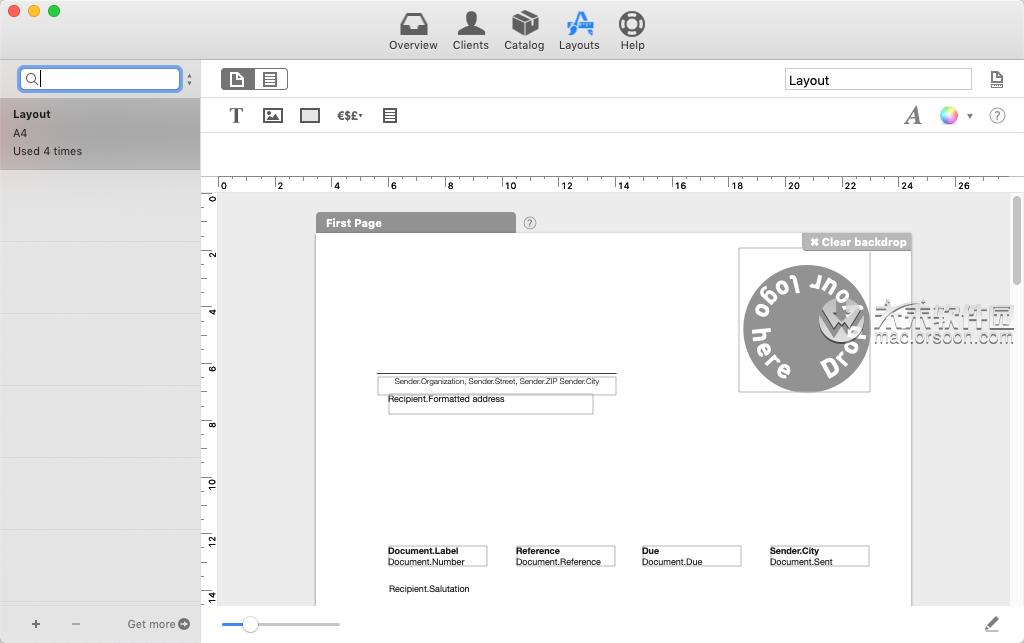
Task: Insert an image element
Action: coord(272,116)
